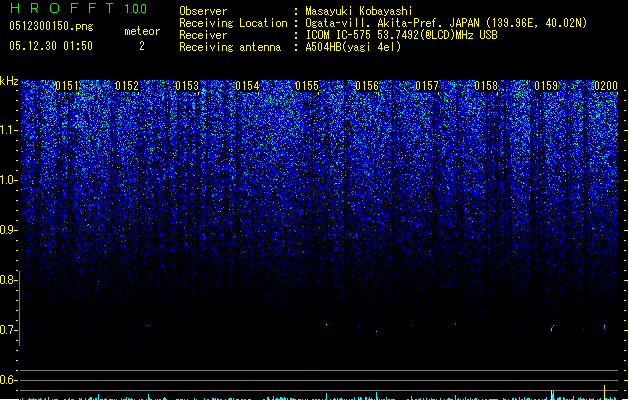Click the 1.1 frequency axis label

click(x=8, y=130)
